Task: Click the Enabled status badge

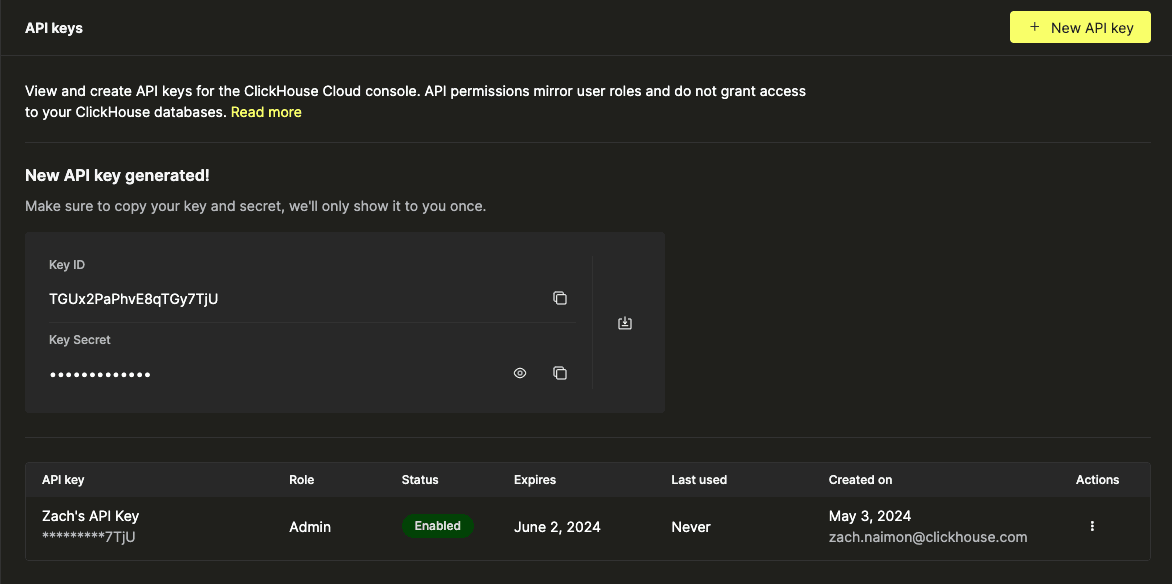Action: pos(438,526)
